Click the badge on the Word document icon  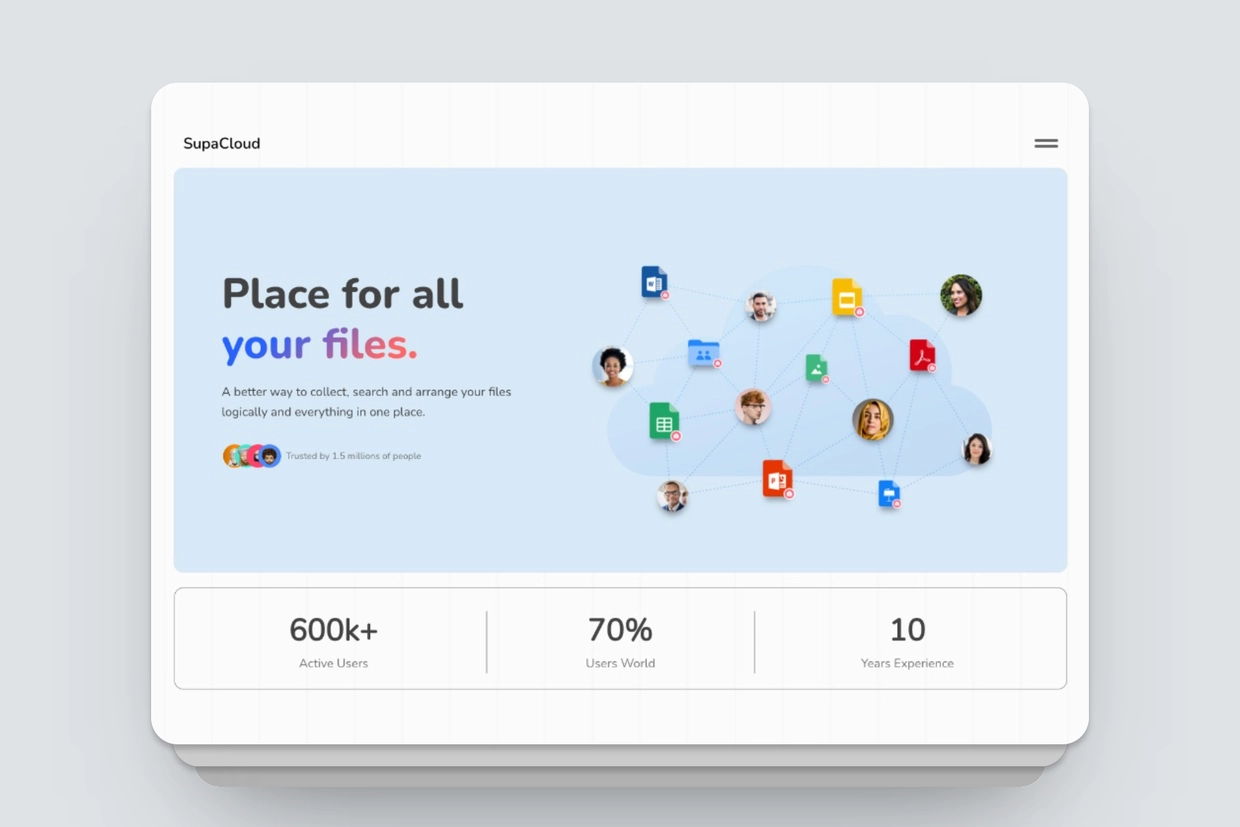pyautogui.click(x=664, y=296)
